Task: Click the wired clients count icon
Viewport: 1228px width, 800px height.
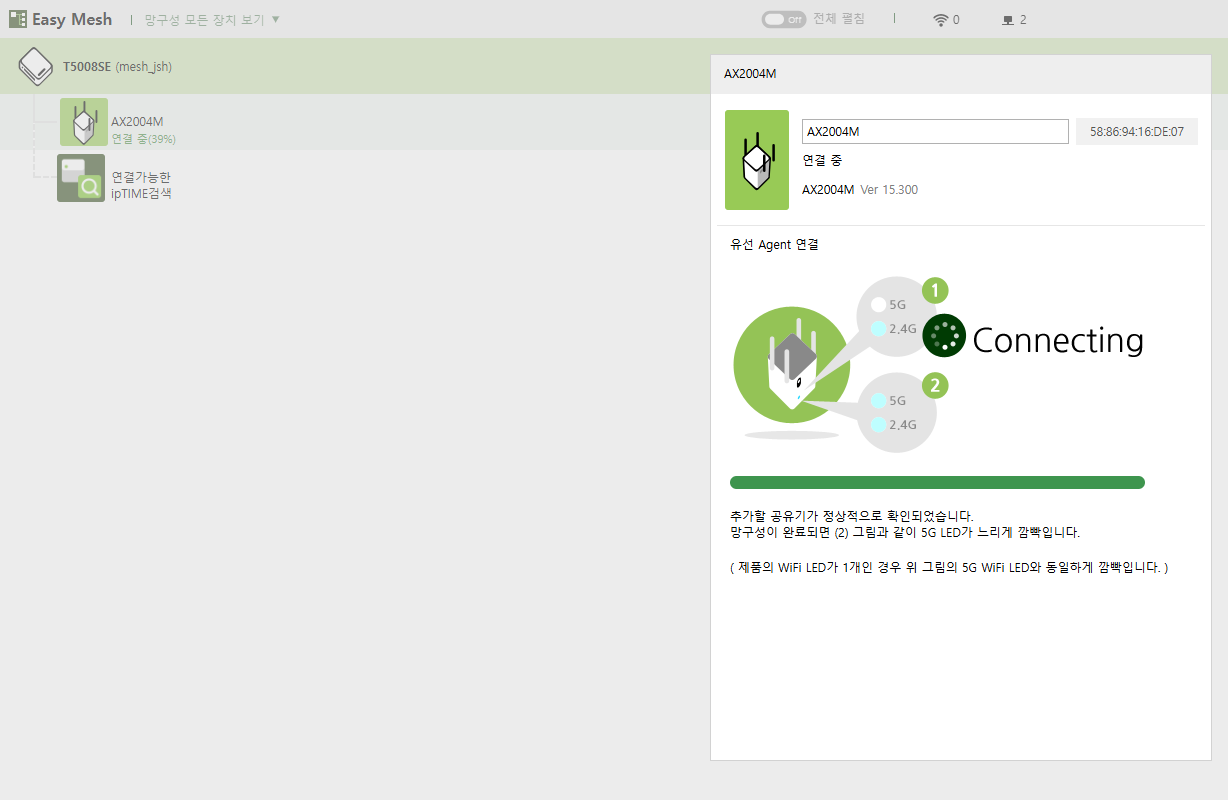Action: click(x=1007, y=20)
